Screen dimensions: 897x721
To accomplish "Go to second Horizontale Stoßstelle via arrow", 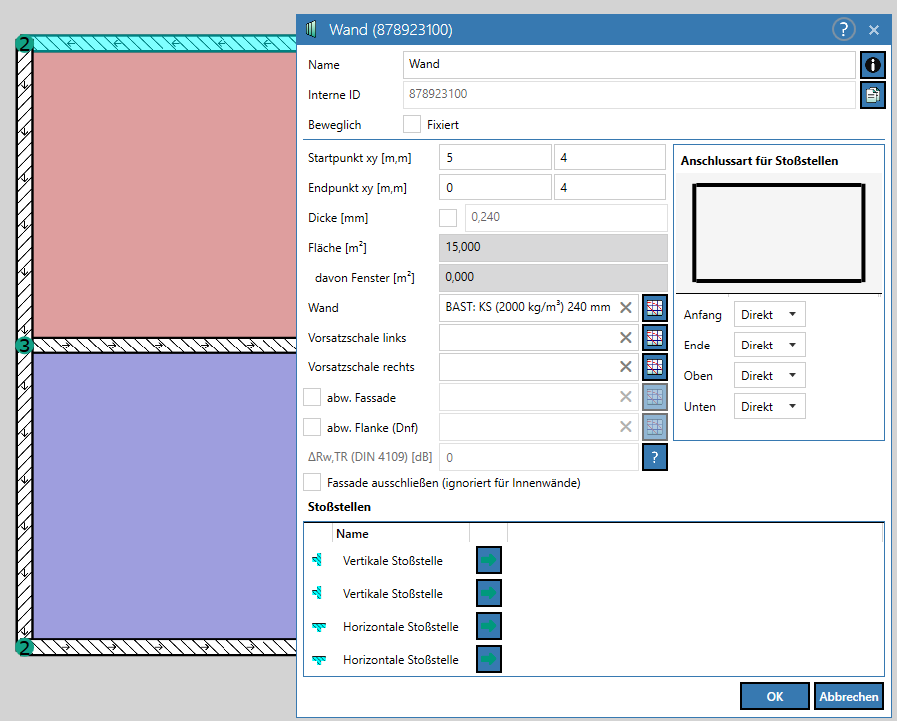I will [x=489, y=659].
